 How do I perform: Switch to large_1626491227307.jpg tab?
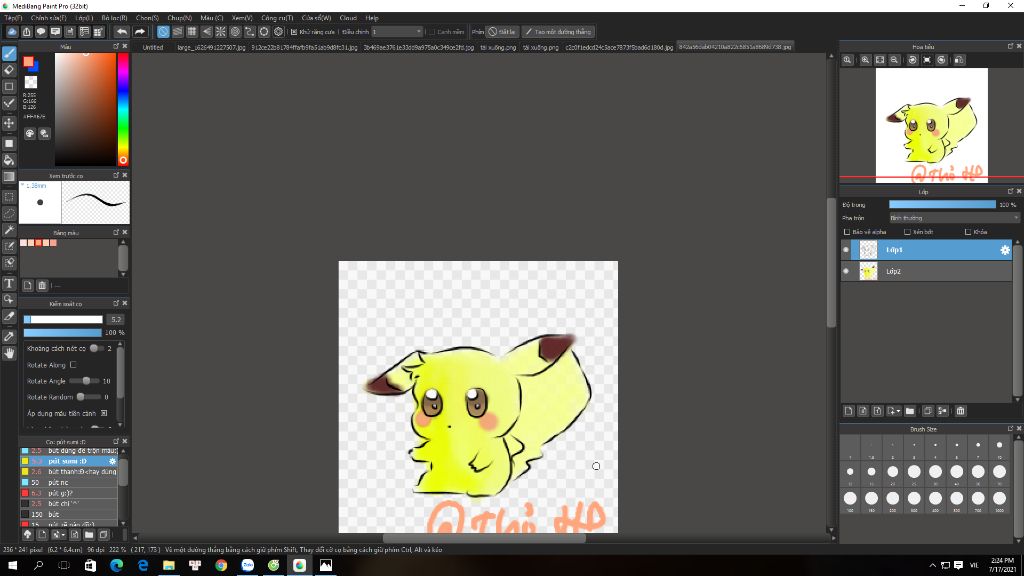(211, 48)
